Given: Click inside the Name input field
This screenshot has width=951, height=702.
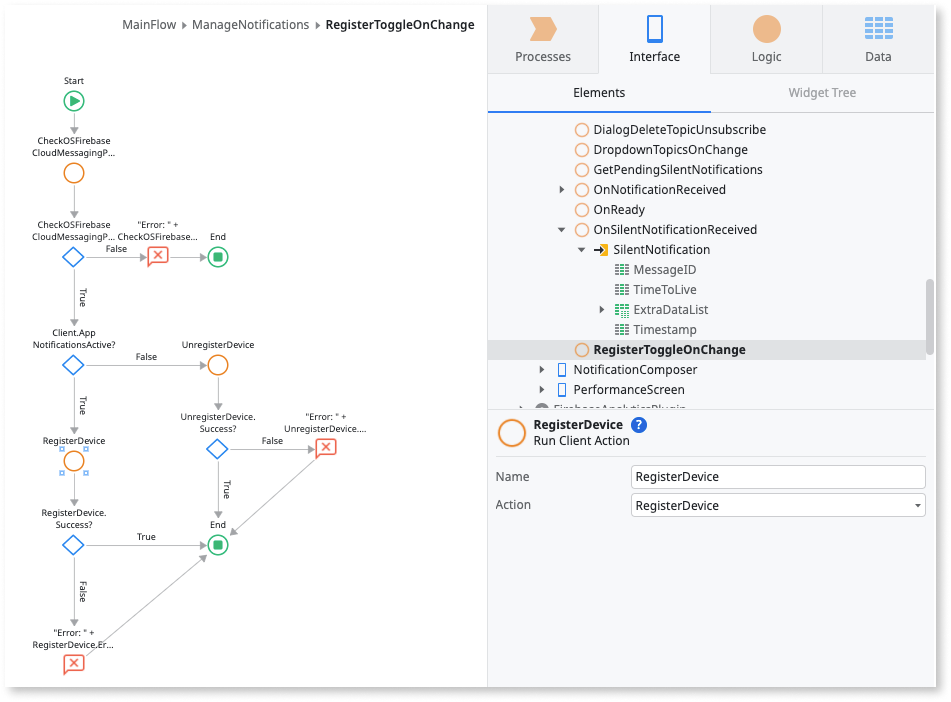Looking at the screenshot, I should click(x=778, y=477).
